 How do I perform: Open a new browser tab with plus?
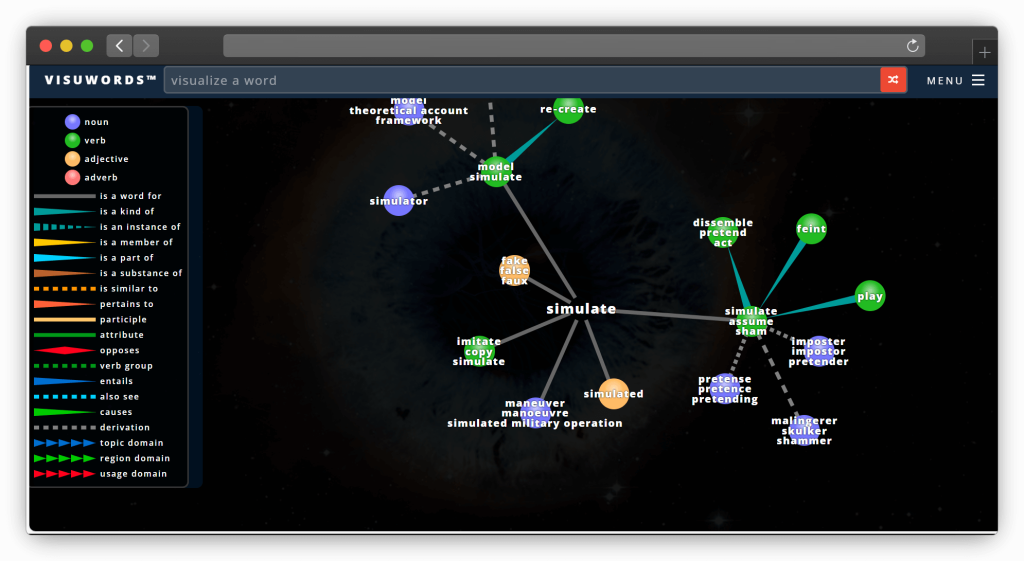click(985, 52)
